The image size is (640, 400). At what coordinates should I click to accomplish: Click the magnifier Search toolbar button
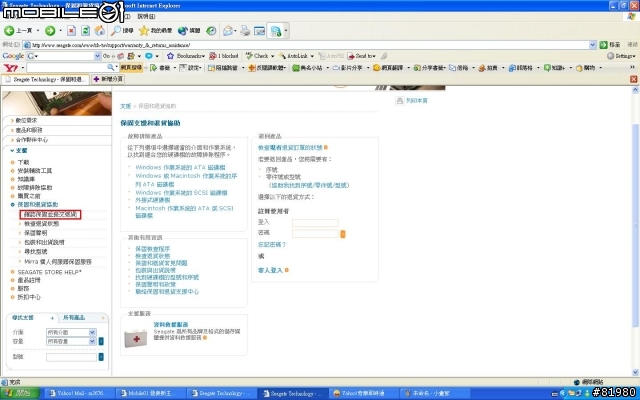pos(122,31)
